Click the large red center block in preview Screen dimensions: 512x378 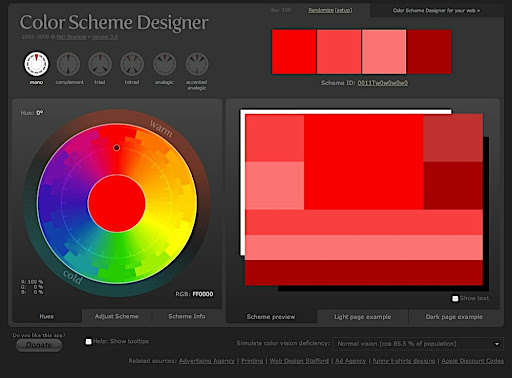coord(364,162)
